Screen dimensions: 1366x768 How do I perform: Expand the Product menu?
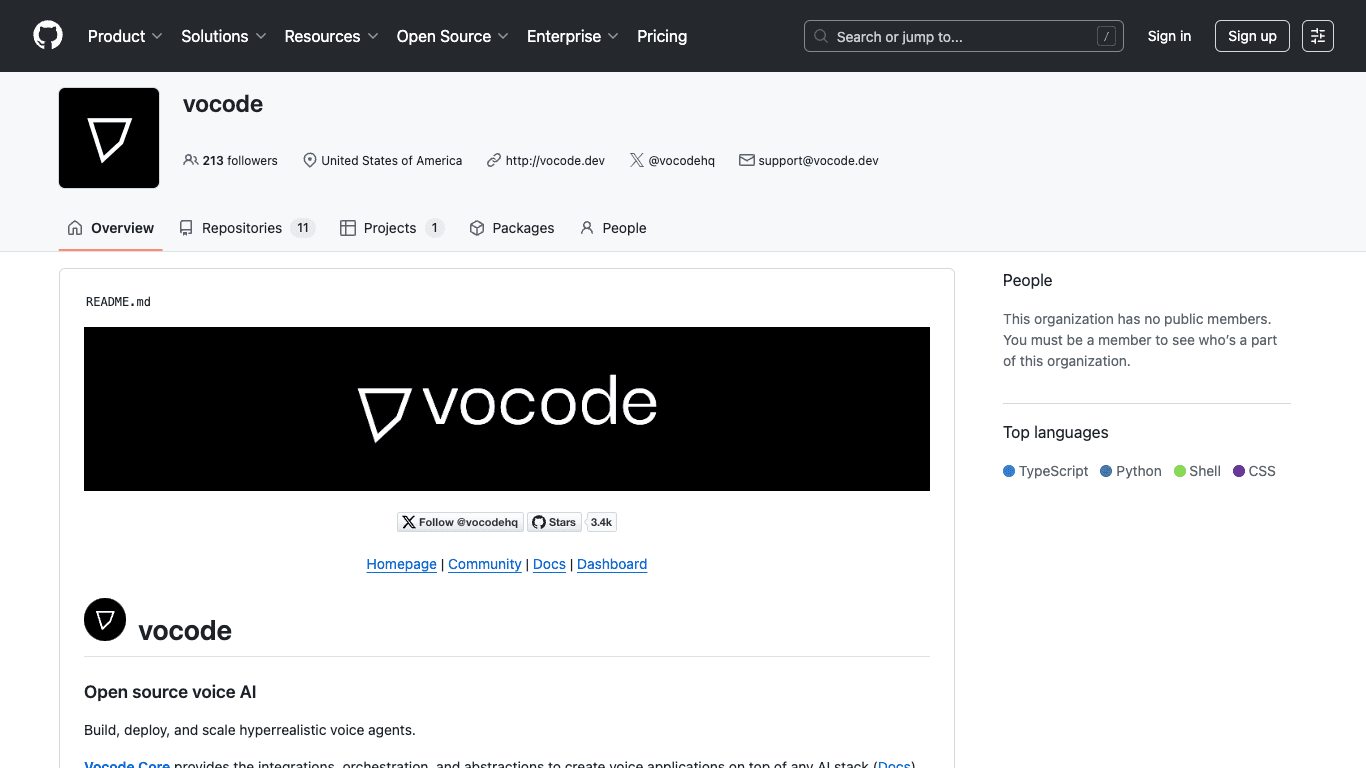(x=125, y=36)
